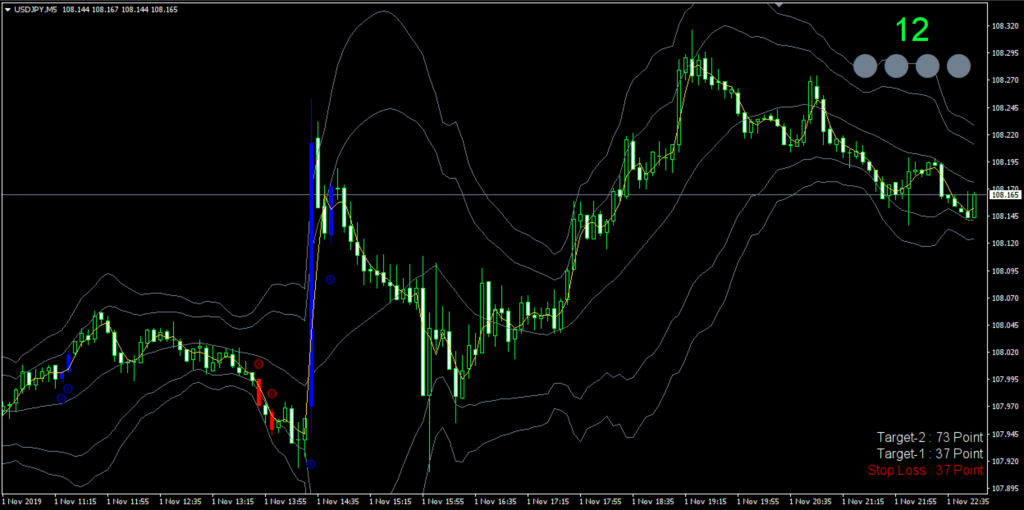Click the 108.320 price scale label

click(1004, 27)
